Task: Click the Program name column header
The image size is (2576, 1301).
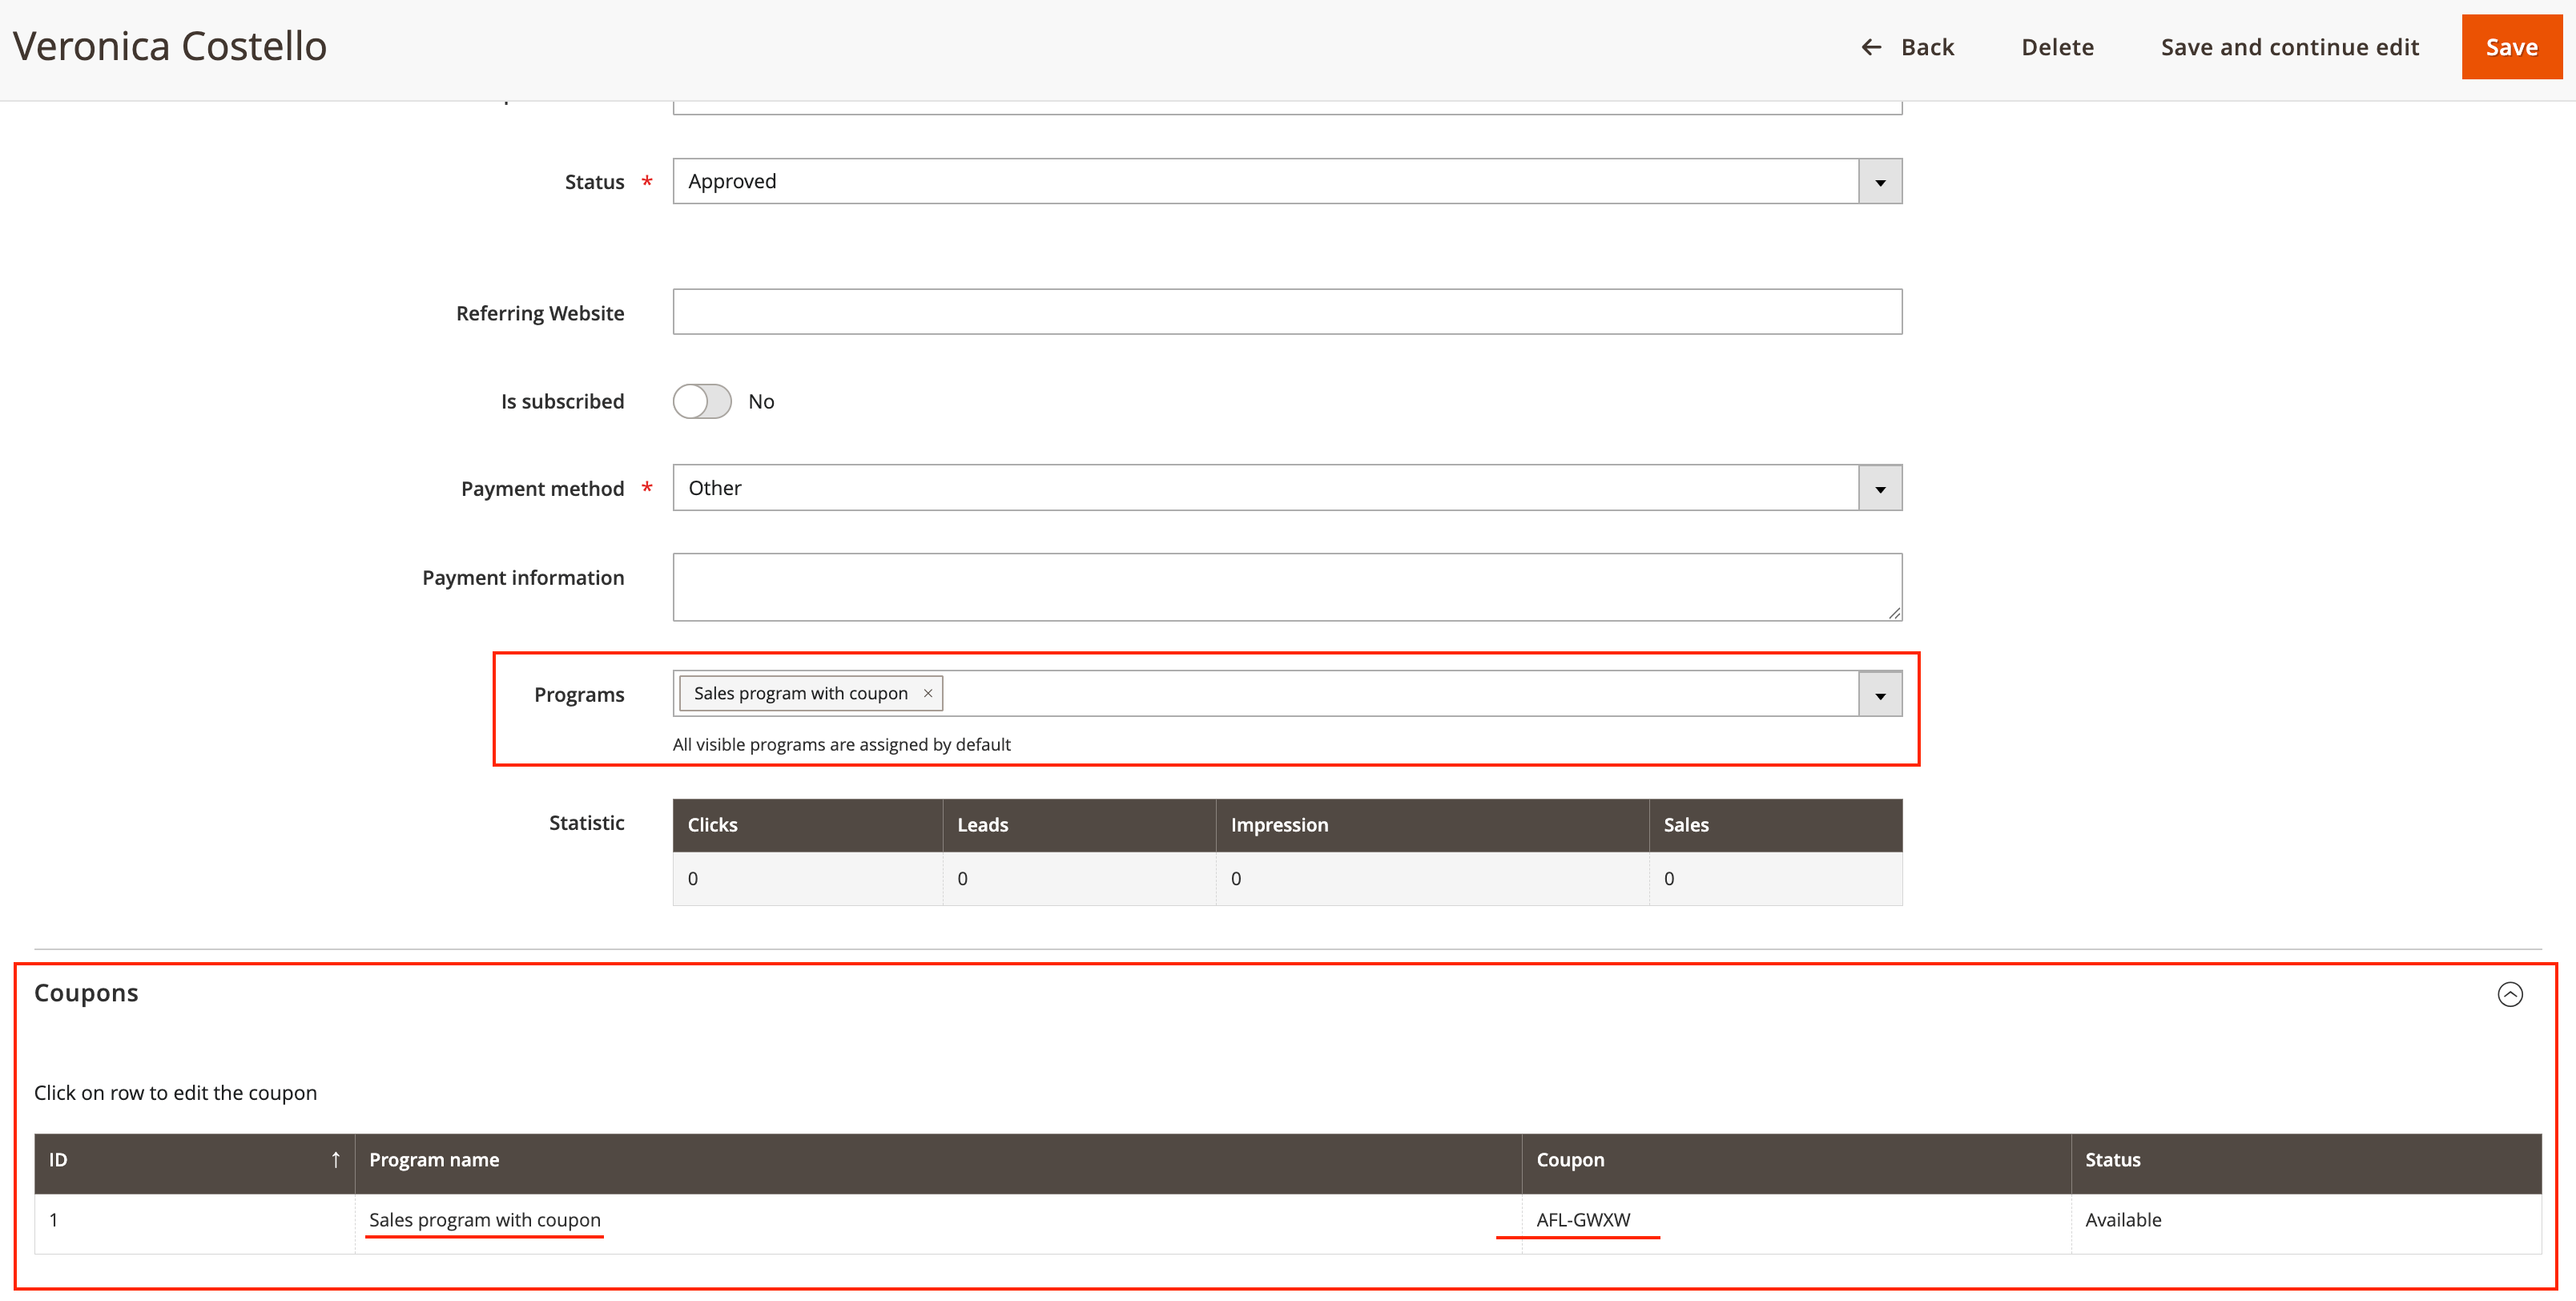Action: 435,1160
